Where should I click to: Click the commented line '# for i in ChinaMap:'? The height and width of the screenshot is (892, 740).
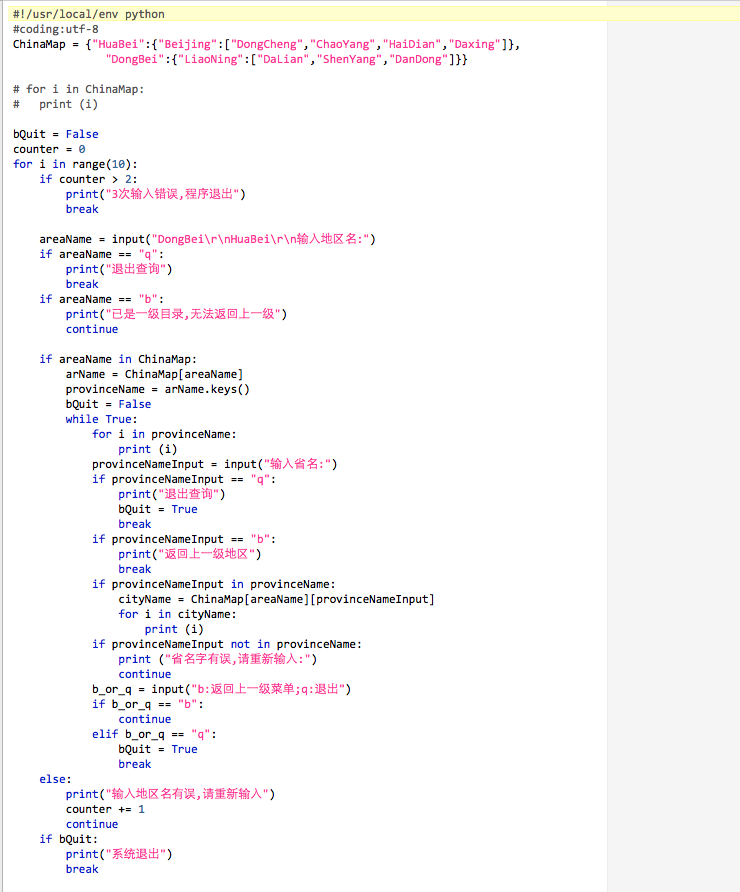pyautogui.click(x=78, y=89)
